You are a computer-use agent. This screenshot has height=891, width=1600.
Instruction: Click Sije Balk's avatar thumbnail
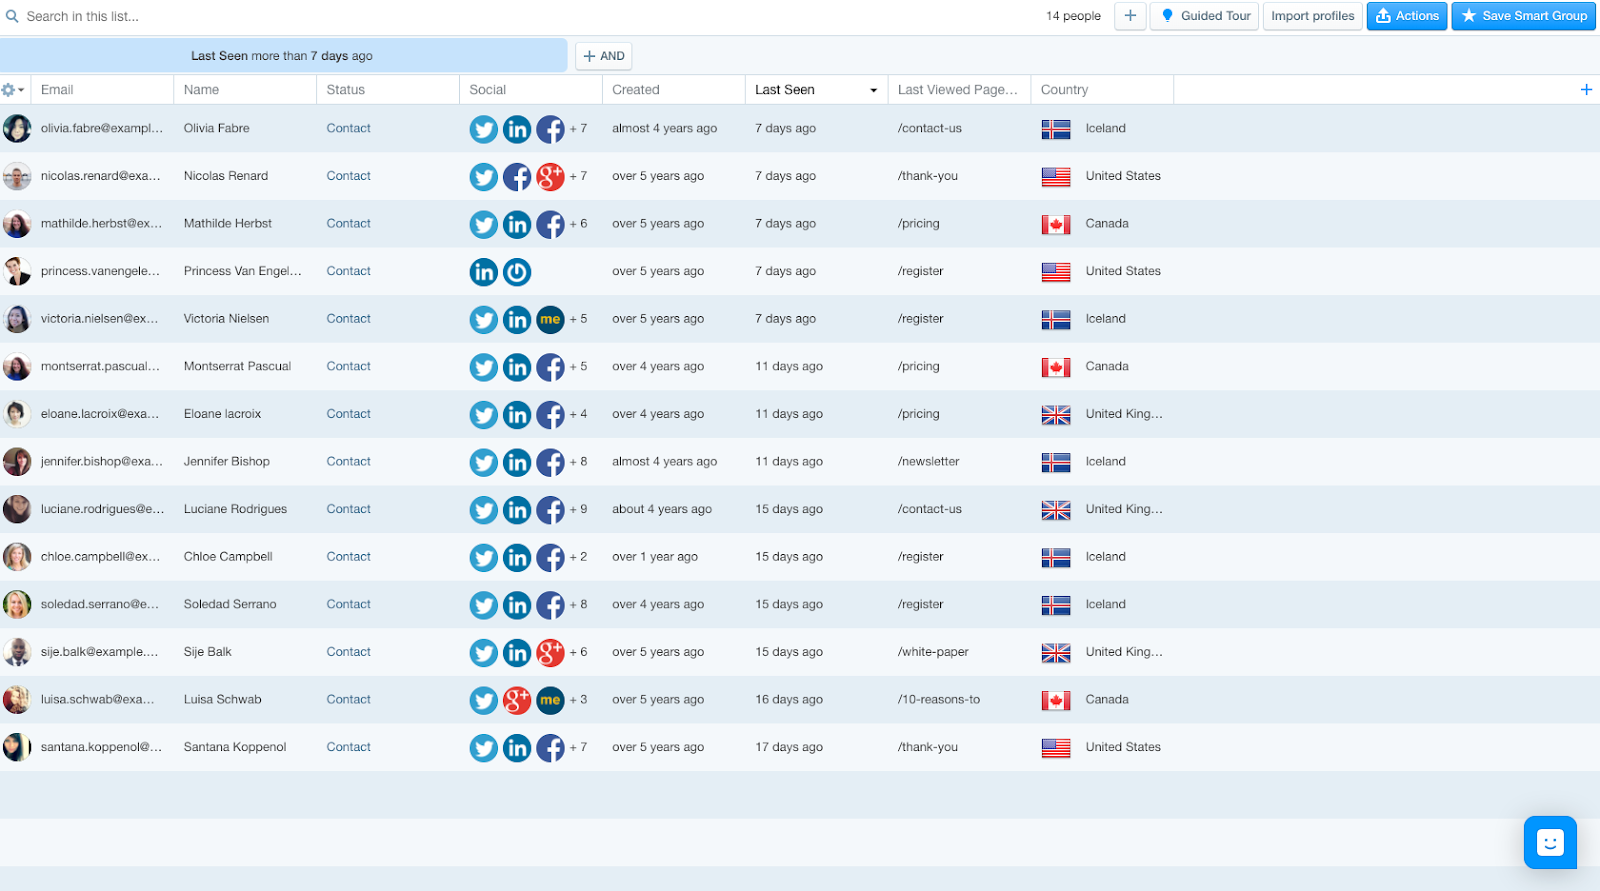tap(17, 653)
